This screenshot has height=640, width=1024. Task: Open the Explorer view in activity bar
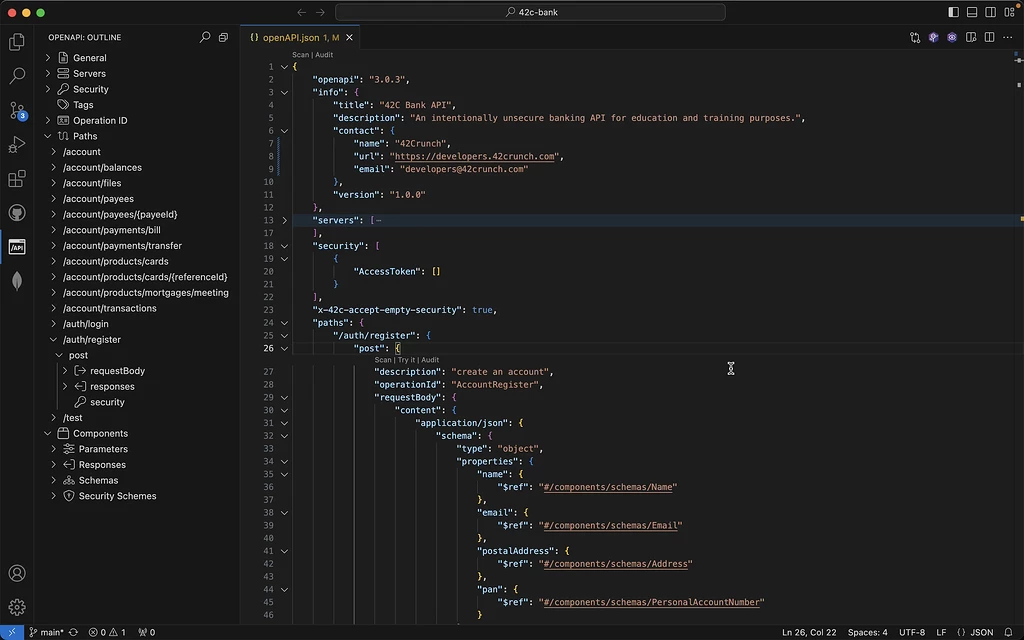(17, 42)
